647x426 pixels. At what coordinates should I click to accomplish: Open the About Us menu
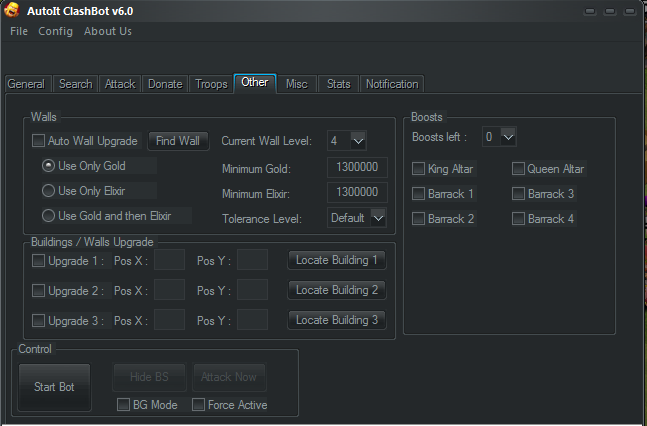(x=108, y=31)
